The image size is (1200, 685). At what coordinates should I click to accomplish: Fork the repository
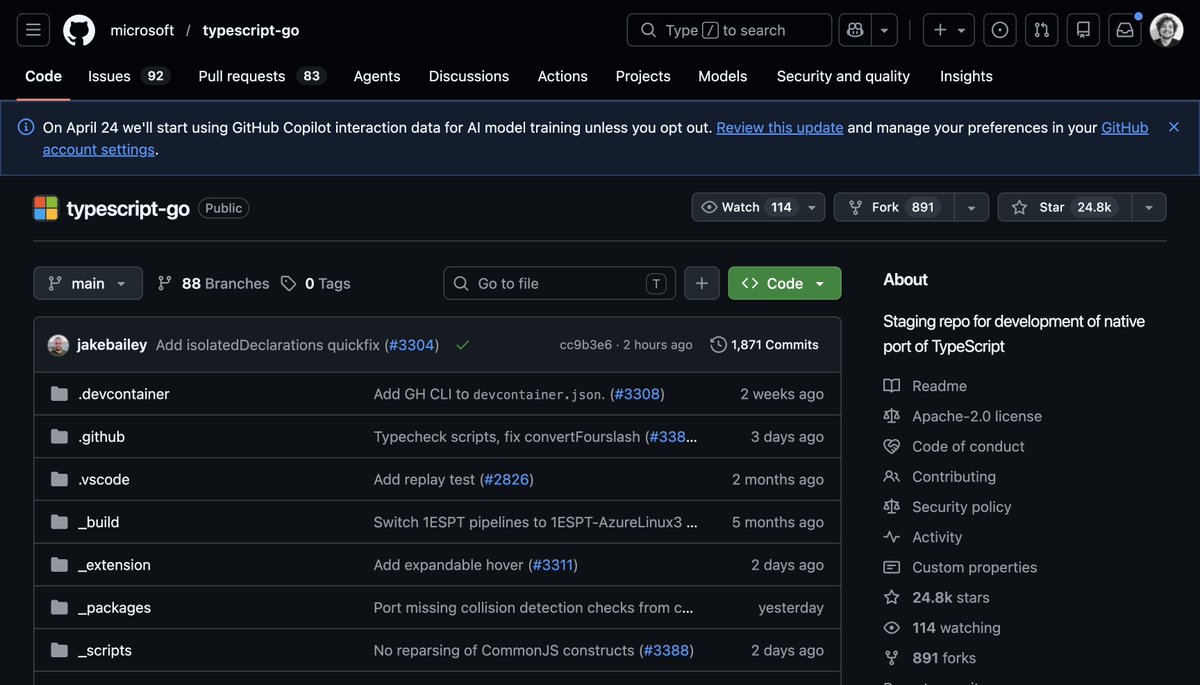point(894,207)
